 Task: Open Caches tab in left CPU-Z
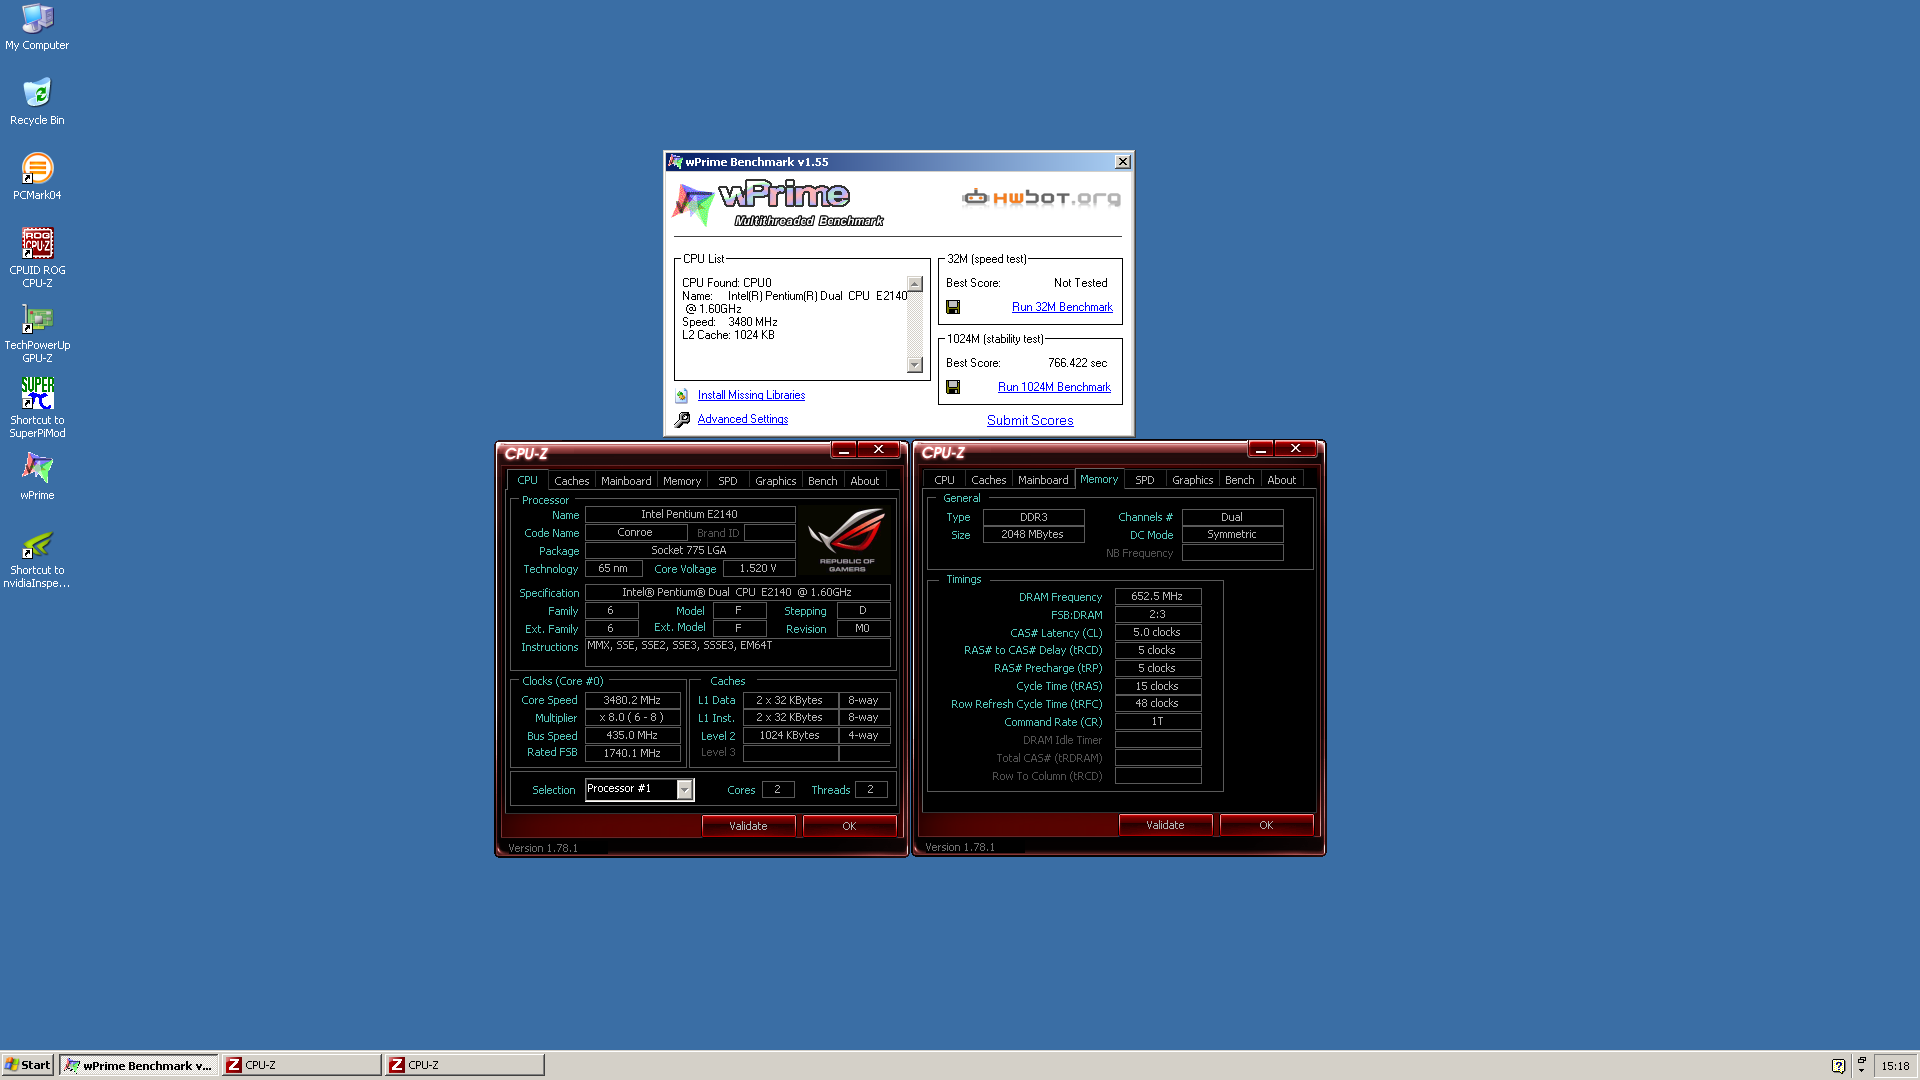tap(571, 481)
